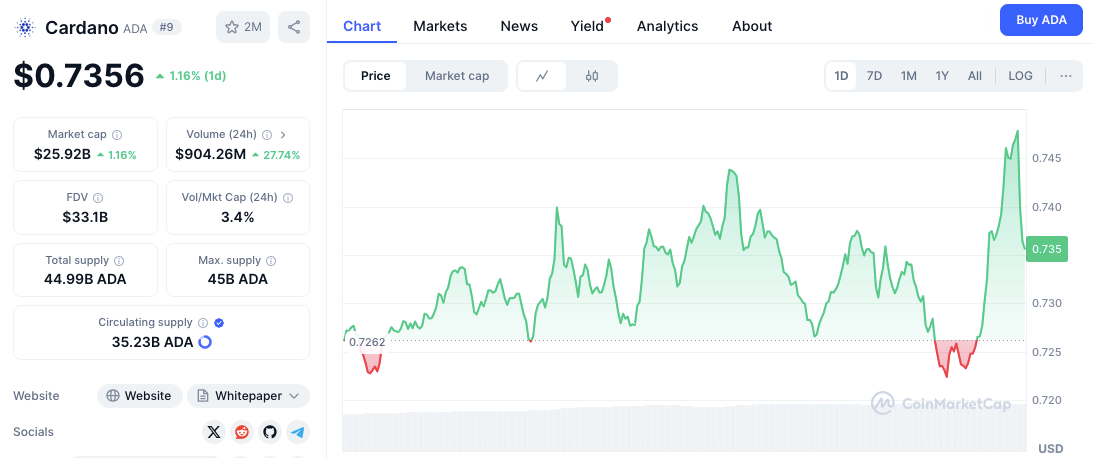This screenshot has width=1093, height=458.
Task: Show Volume (24h) info icon
Action: tap(267, 135)
